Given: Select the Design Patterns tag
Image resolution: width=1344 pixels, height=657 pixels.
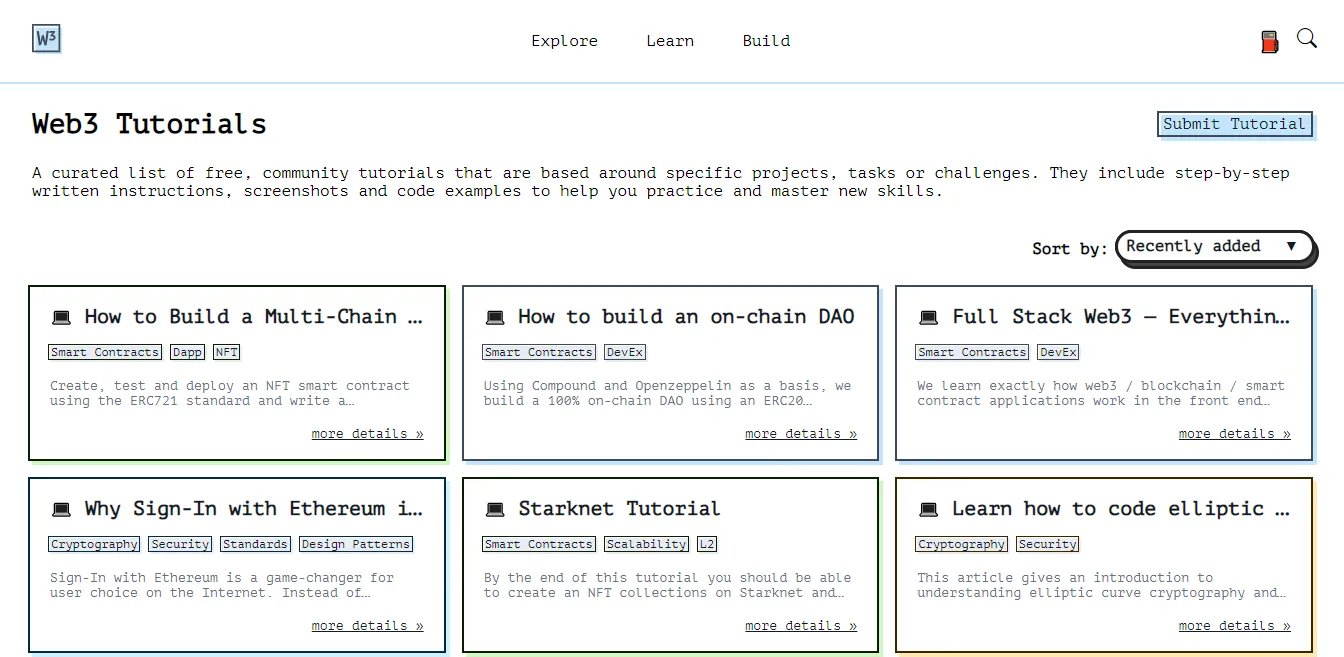Looking at the screenshot, I should click(x=355, y=544).
